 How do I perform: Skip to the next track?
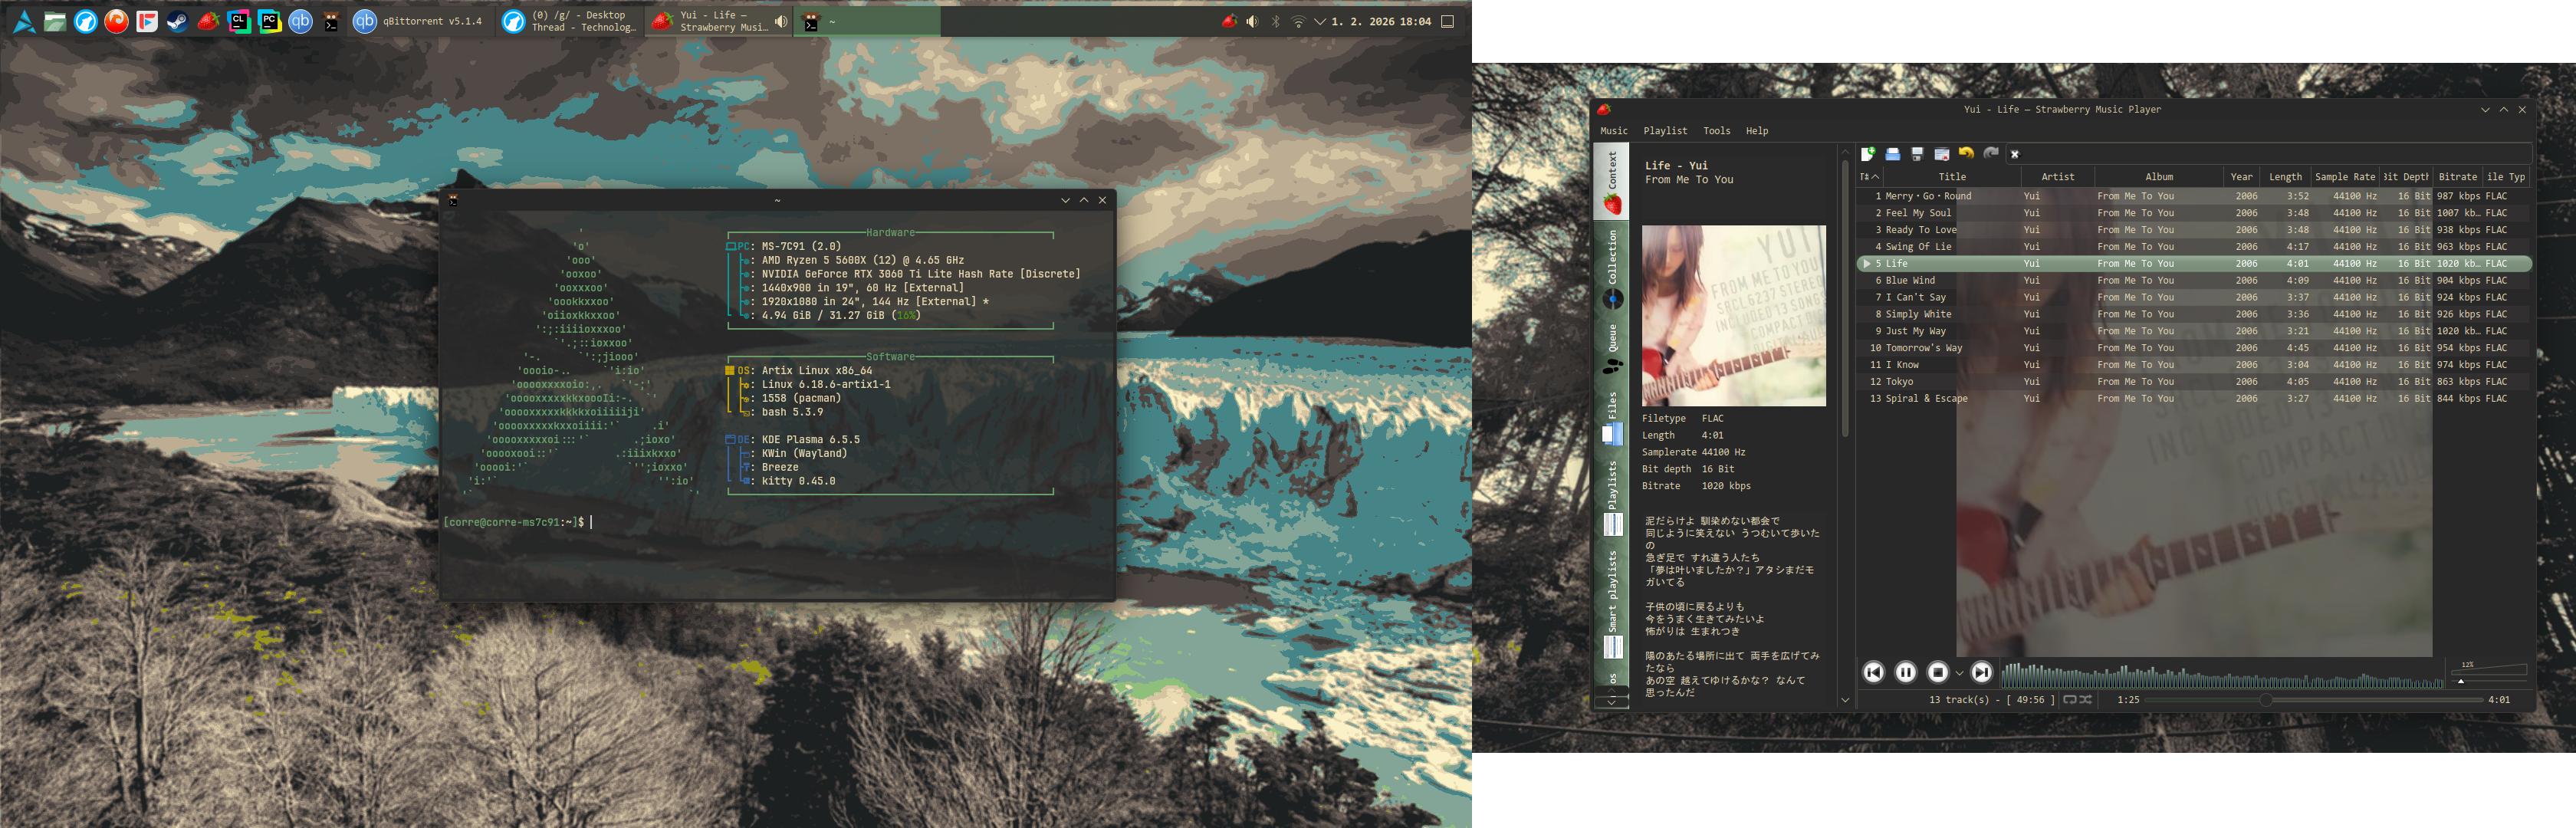click(1981, 673)
